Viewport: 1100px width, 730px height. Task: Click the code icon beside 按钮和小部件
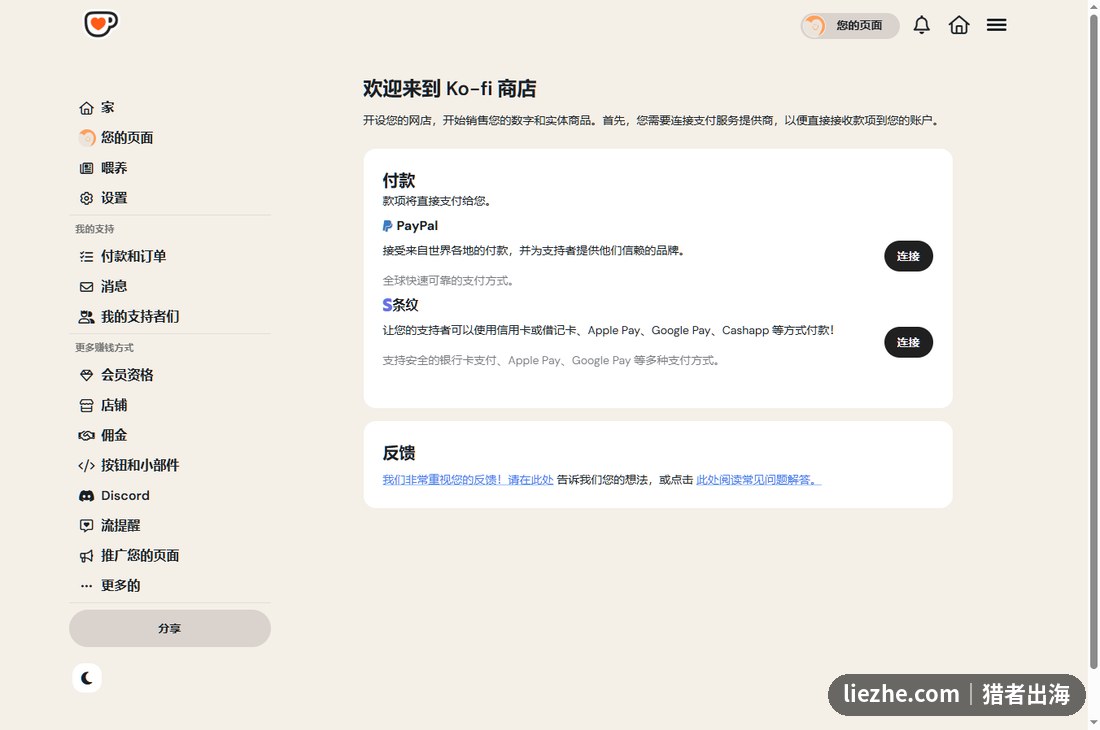click(86, 466)
